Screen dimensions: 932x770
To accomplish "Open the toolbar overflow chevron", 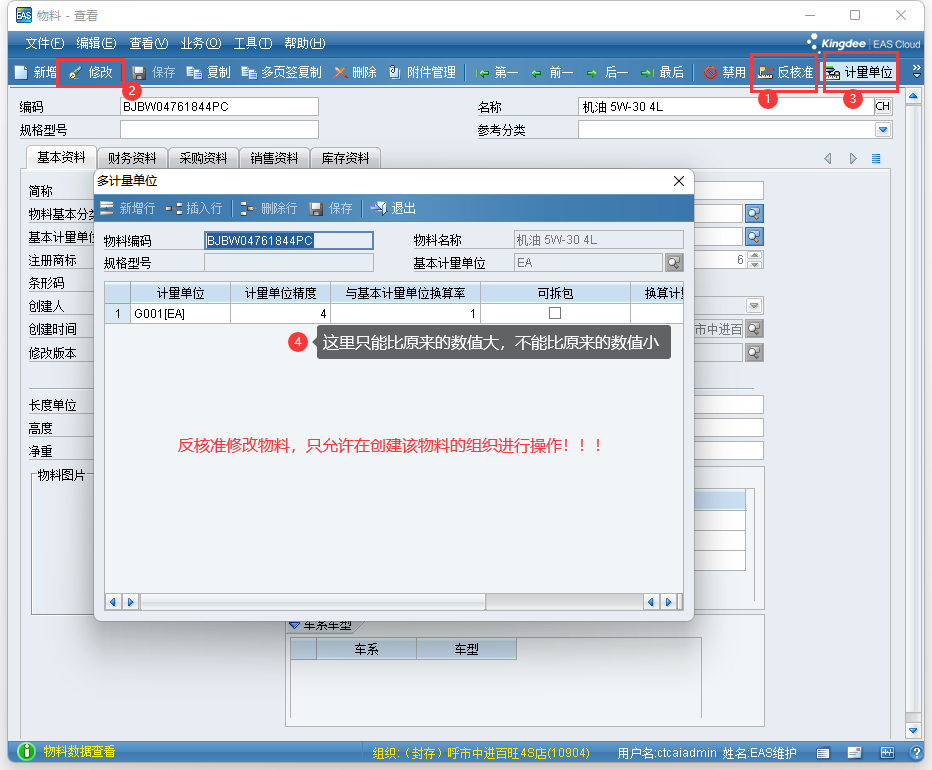I will coord(917,72).
